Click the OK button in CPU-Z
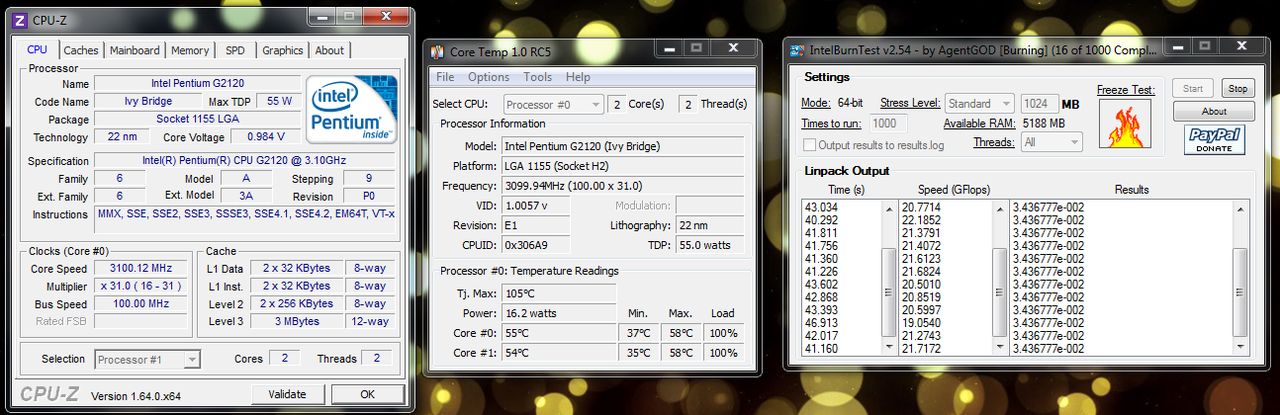 point(367,394)
